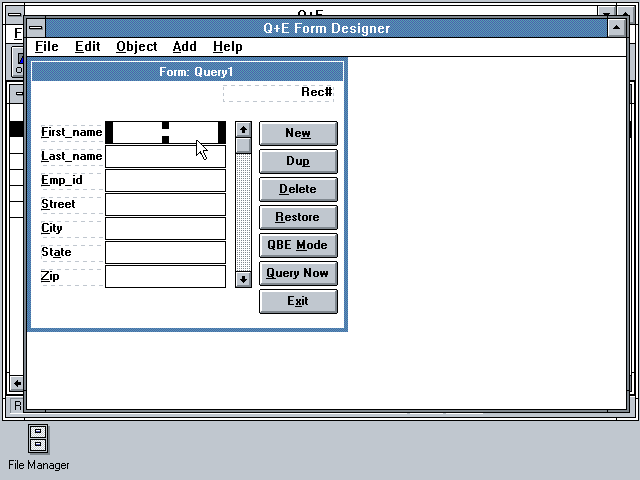640x480 pixels.
Task: Open the Add menu
Action: tap(184, 47)
